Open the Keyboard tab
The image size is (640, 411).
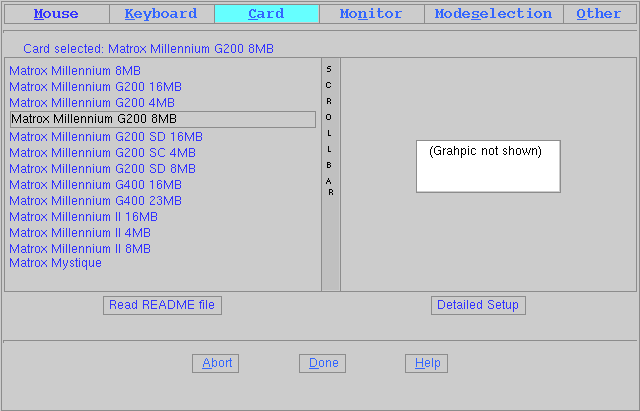coord(161,14)
